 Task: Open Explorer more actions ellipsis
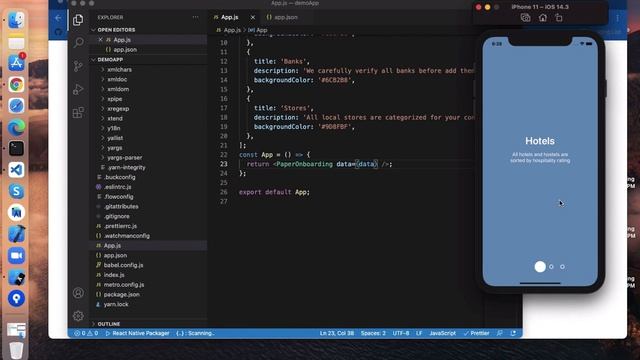pos(196,17)
